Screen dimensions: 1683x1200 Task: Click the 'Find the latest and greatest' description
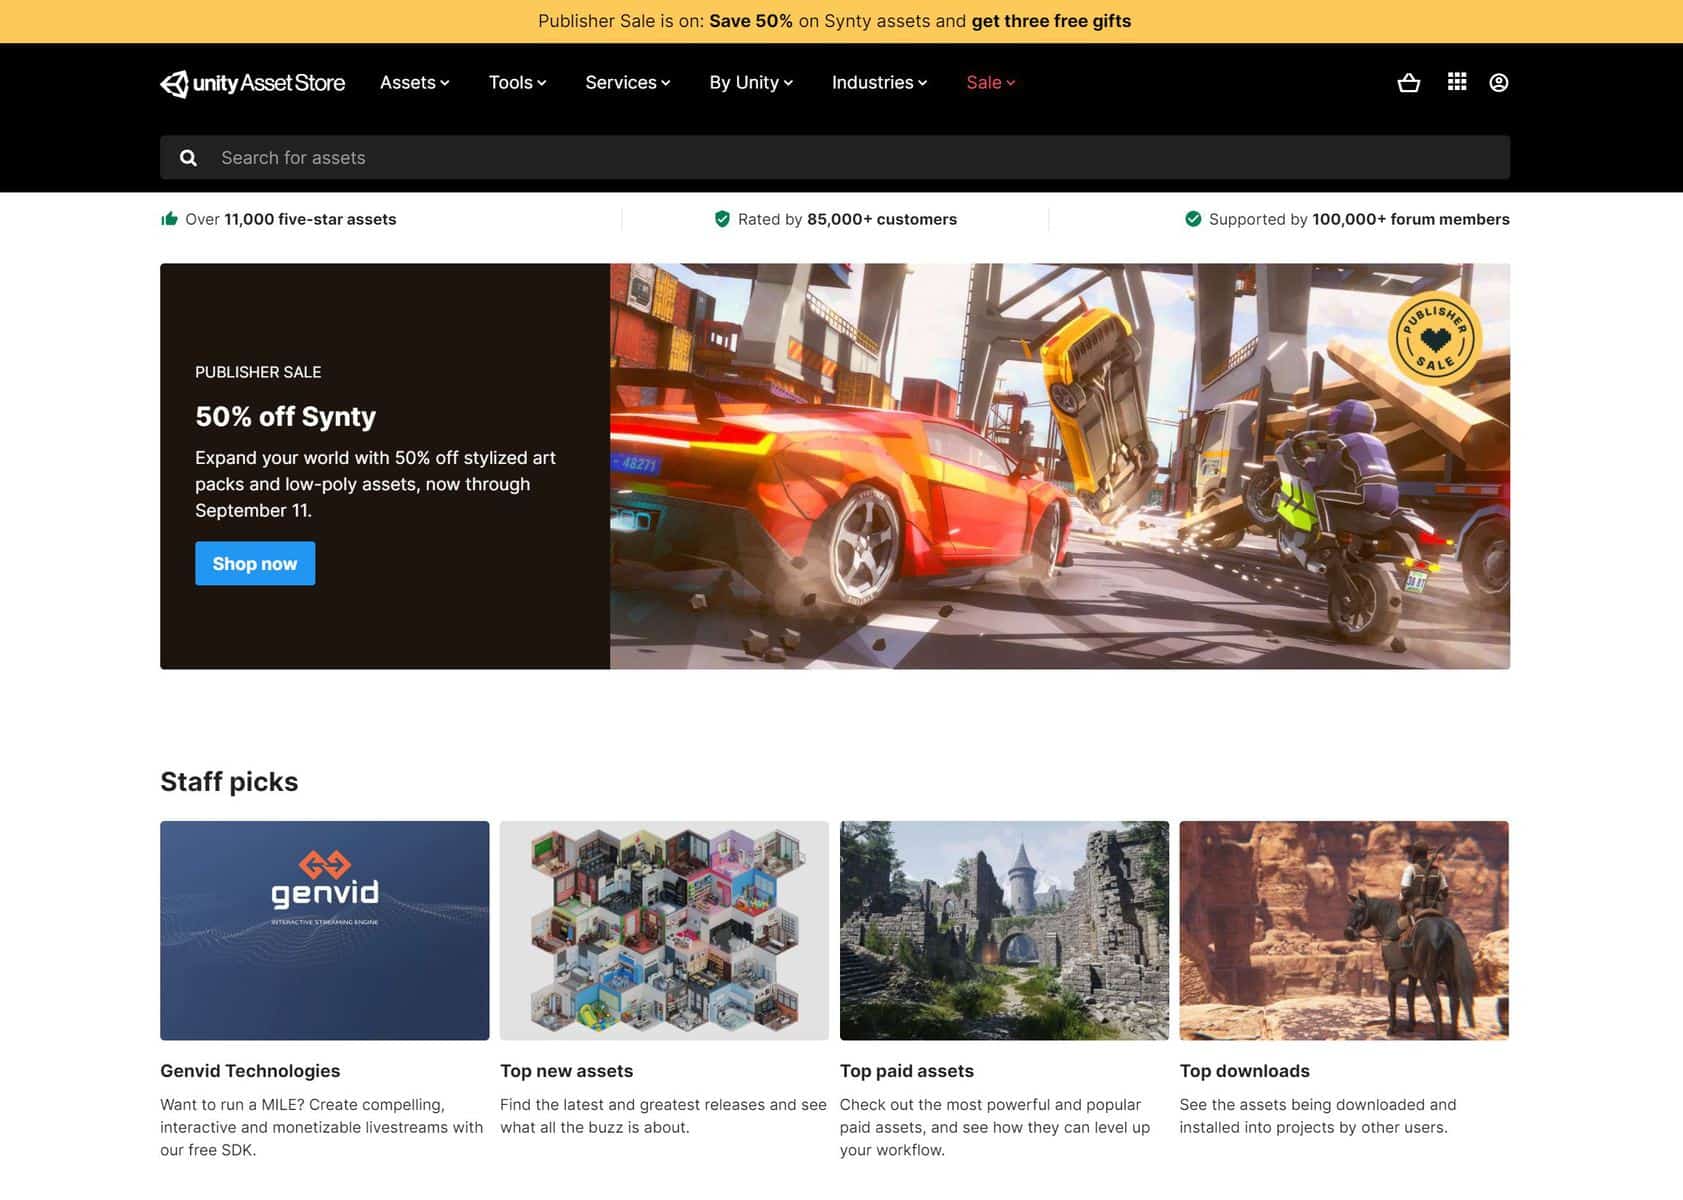click(x=663, y=1116)
